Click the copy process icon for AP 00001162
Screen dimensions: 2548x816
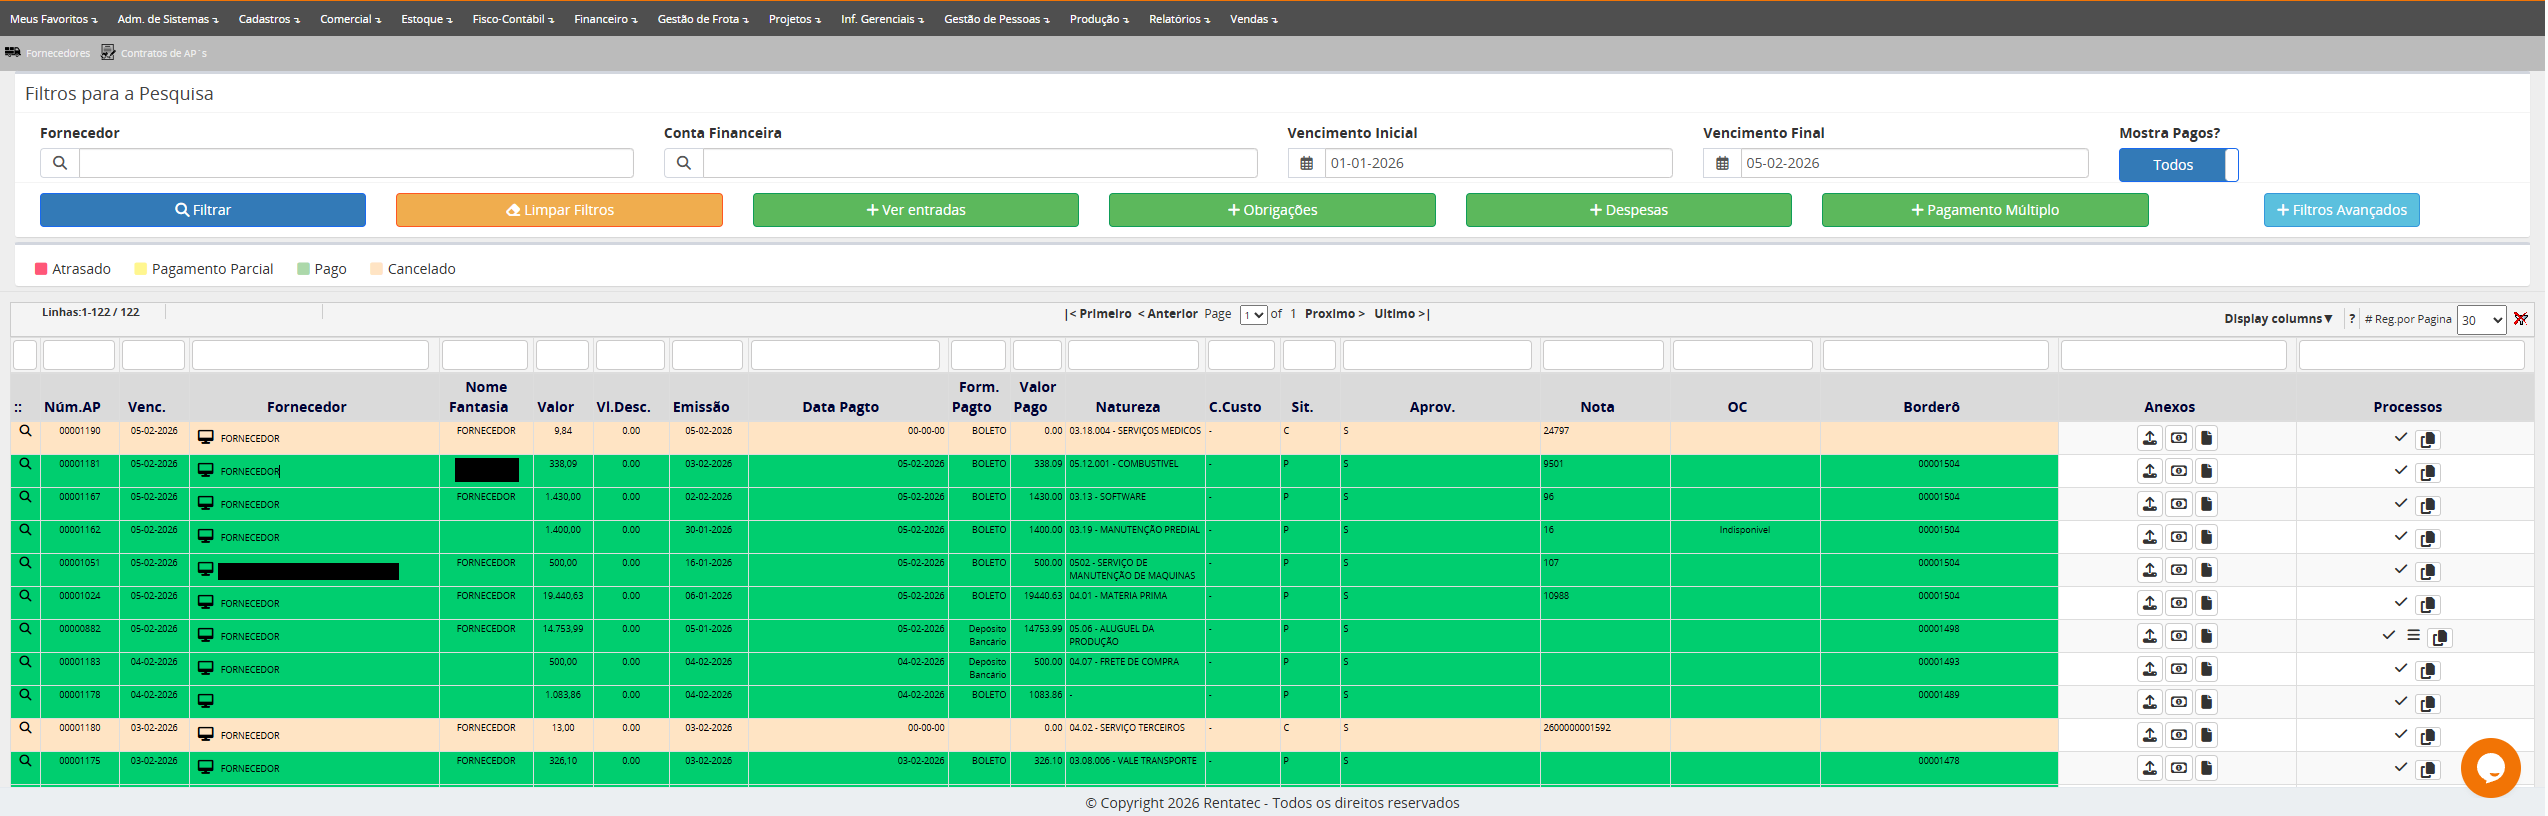point(2427,539)
